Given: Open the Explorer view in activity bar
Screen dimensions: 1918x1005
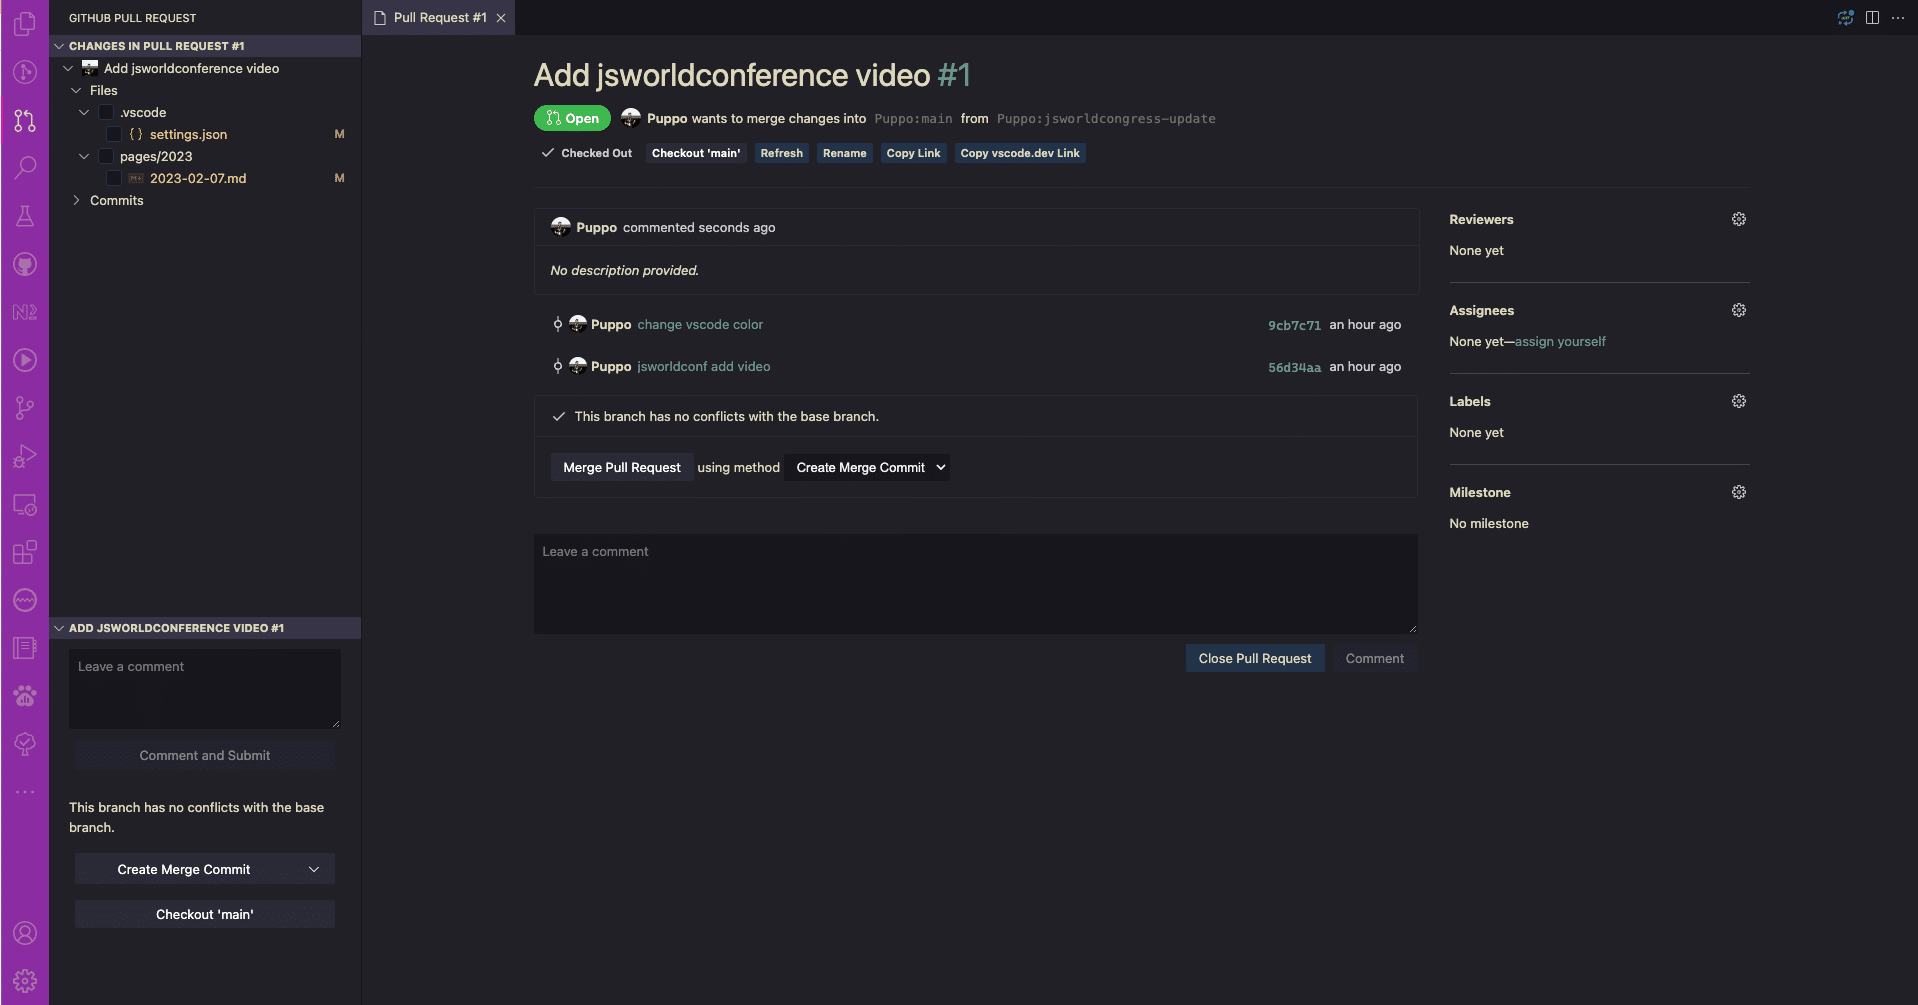Looking at the screenshot, I should click(25, 24).
